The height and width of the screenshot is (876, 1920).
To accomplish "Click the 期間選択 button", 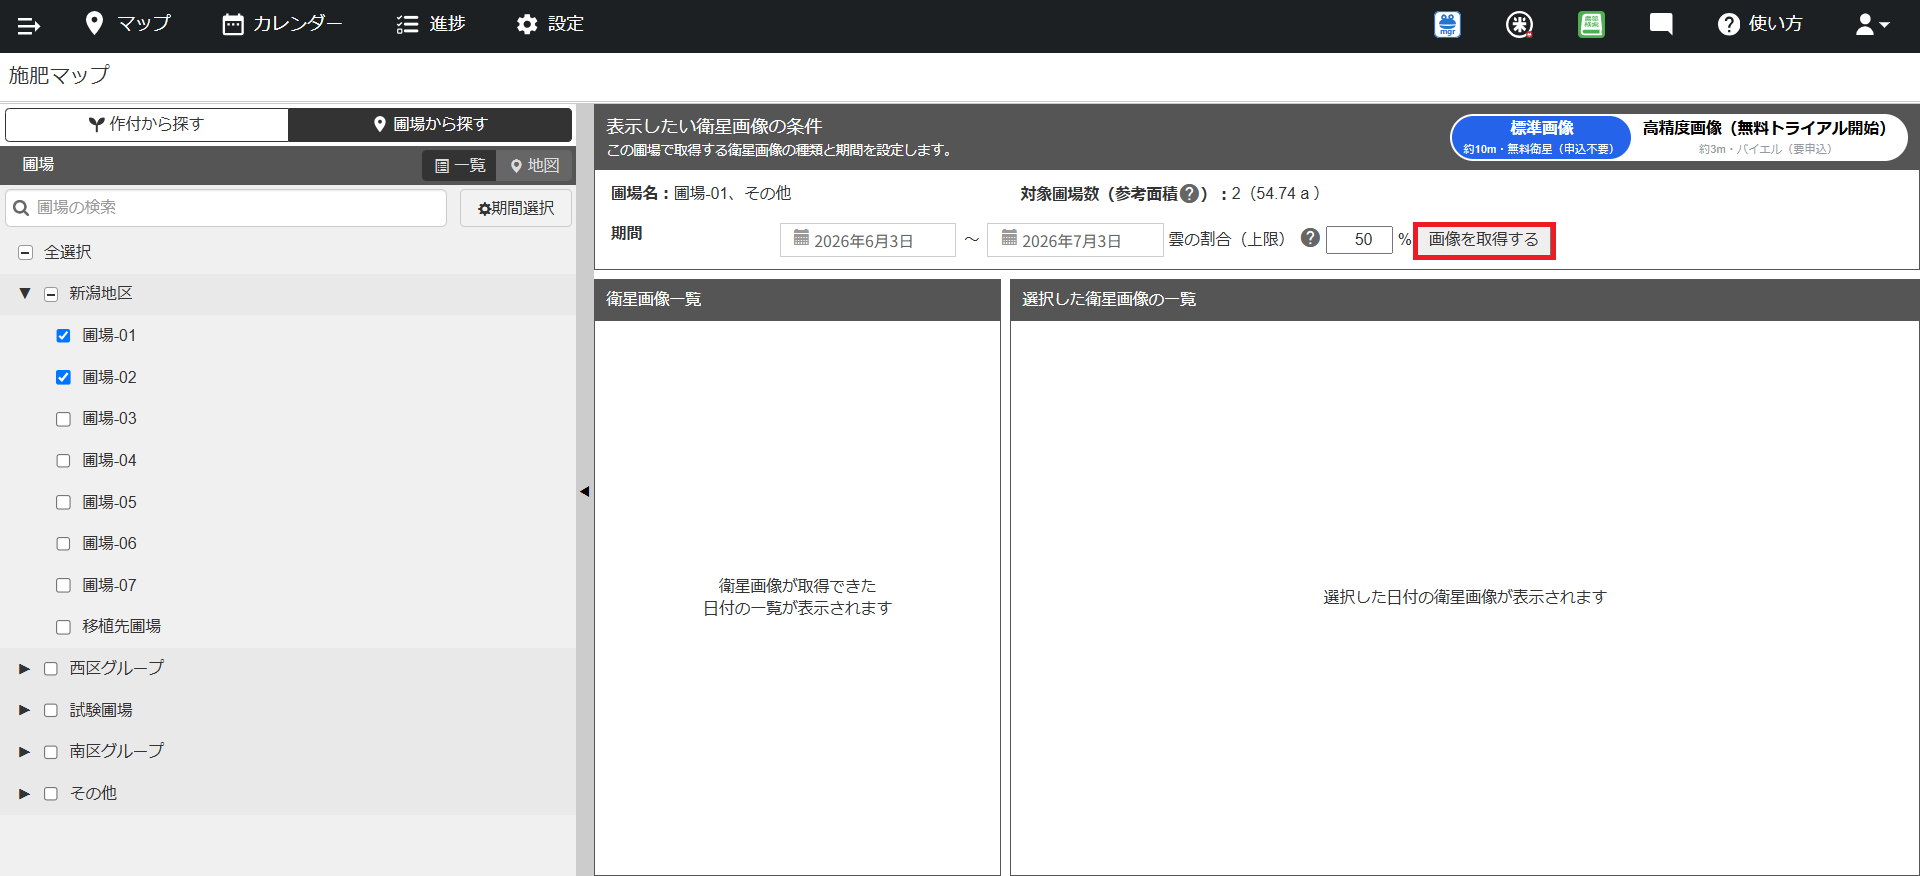I will click(516, 208).
